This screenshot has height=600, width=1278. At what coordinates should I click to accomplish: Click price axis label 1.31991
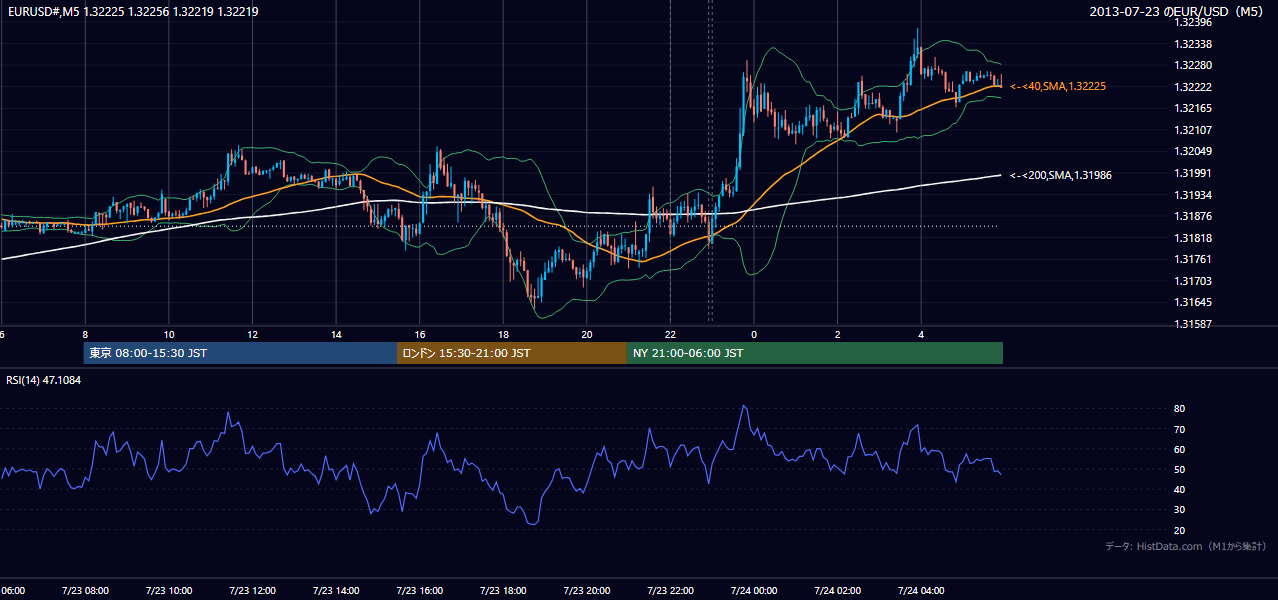pyautogui.click(x=1193, y=173)
